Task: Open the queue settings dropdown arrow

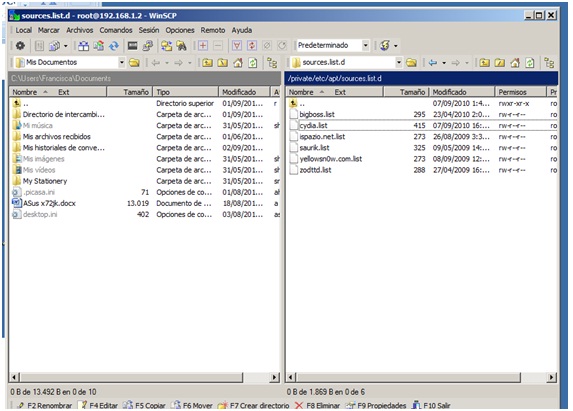Action: click(x=66, y=46)
